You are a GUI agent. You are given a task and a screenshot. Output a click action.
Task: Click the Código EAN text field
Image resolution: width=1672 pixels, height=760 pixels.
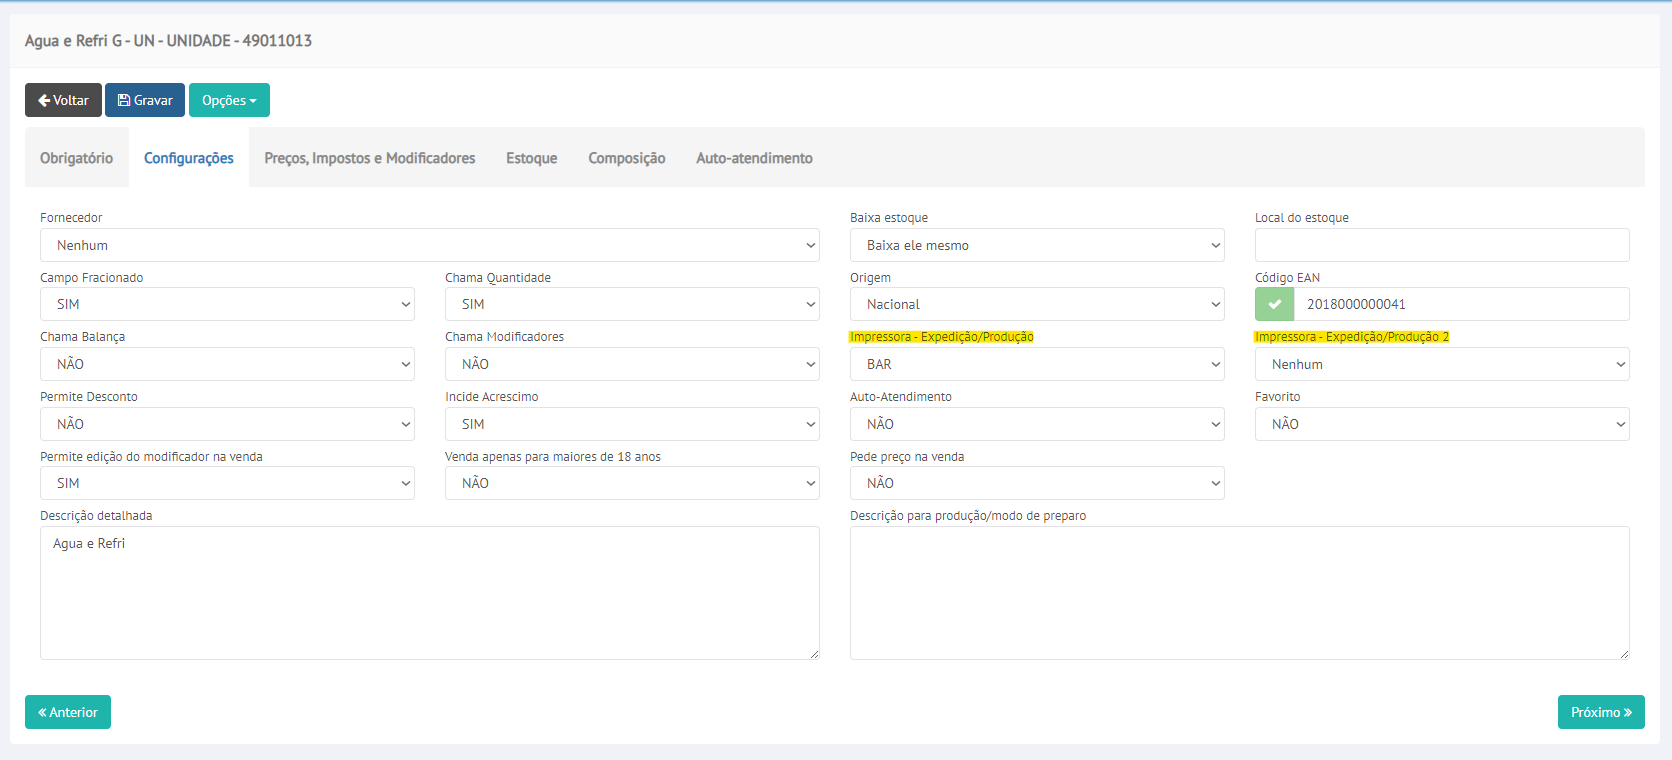pyautogui.click(x=1460, y=304)
